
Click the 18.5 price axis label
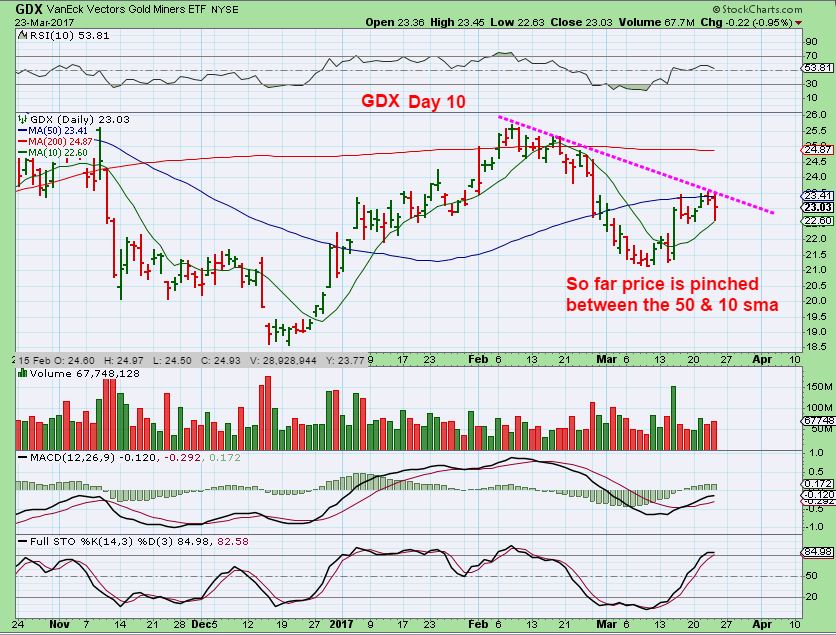tap(816, 347)
